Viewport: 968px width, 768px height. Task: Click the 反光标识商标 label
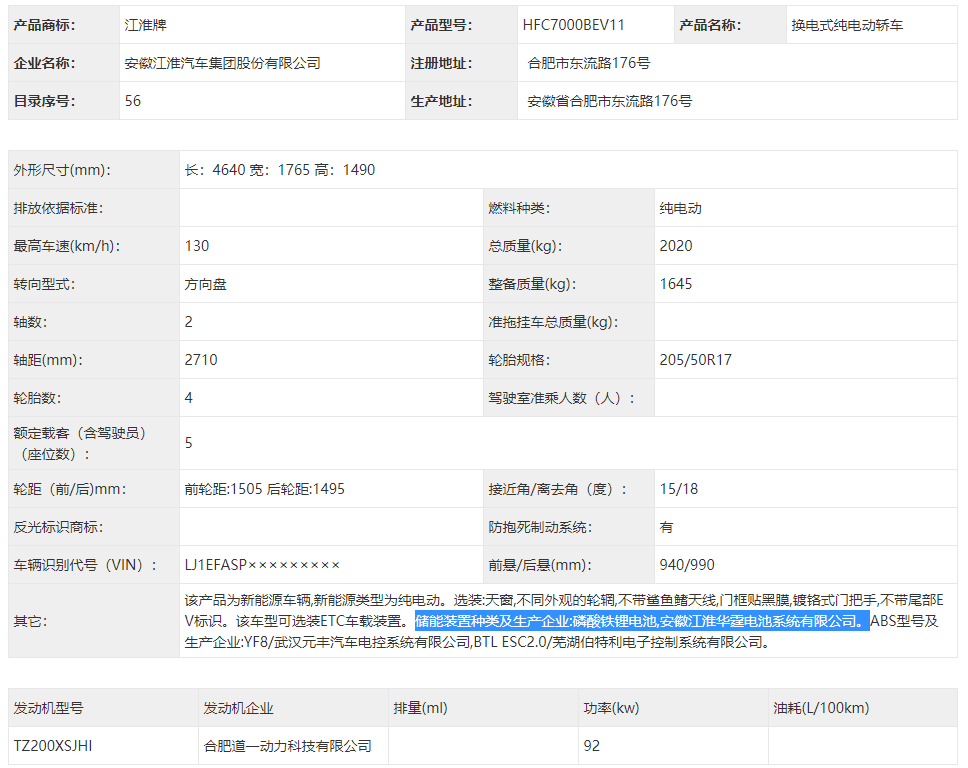point(59,527)
